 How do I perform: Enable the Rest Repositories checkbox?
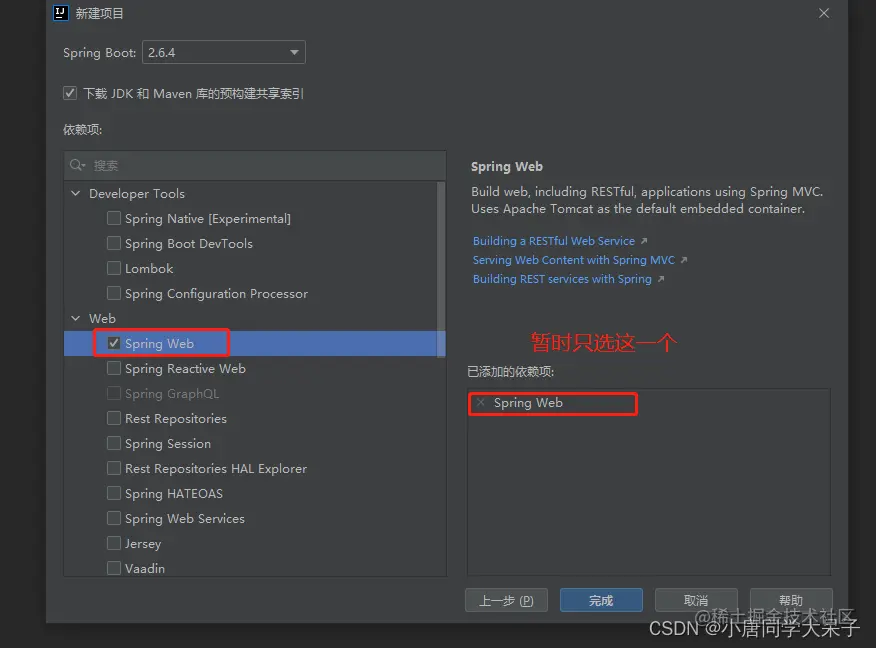coord(113,418)
